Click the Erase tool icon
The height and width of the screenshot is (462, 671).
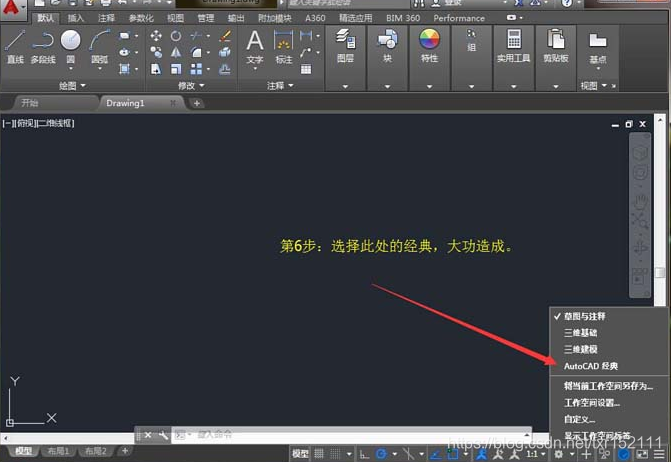pyautogui.click(x=225, y=36)
